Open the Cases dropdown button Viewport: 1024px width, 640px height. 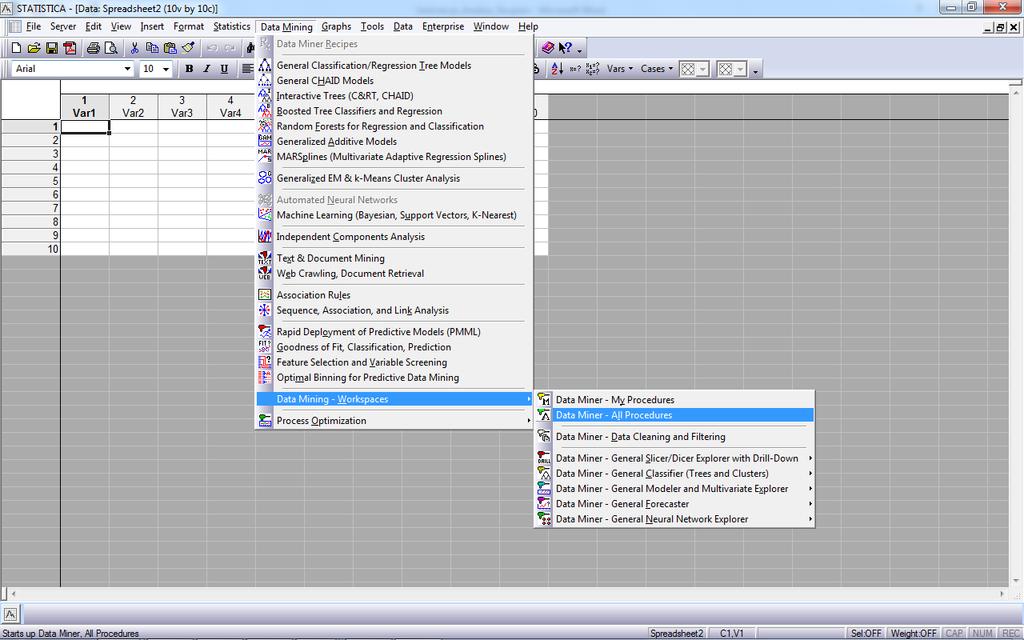click(x=656, y=69)
